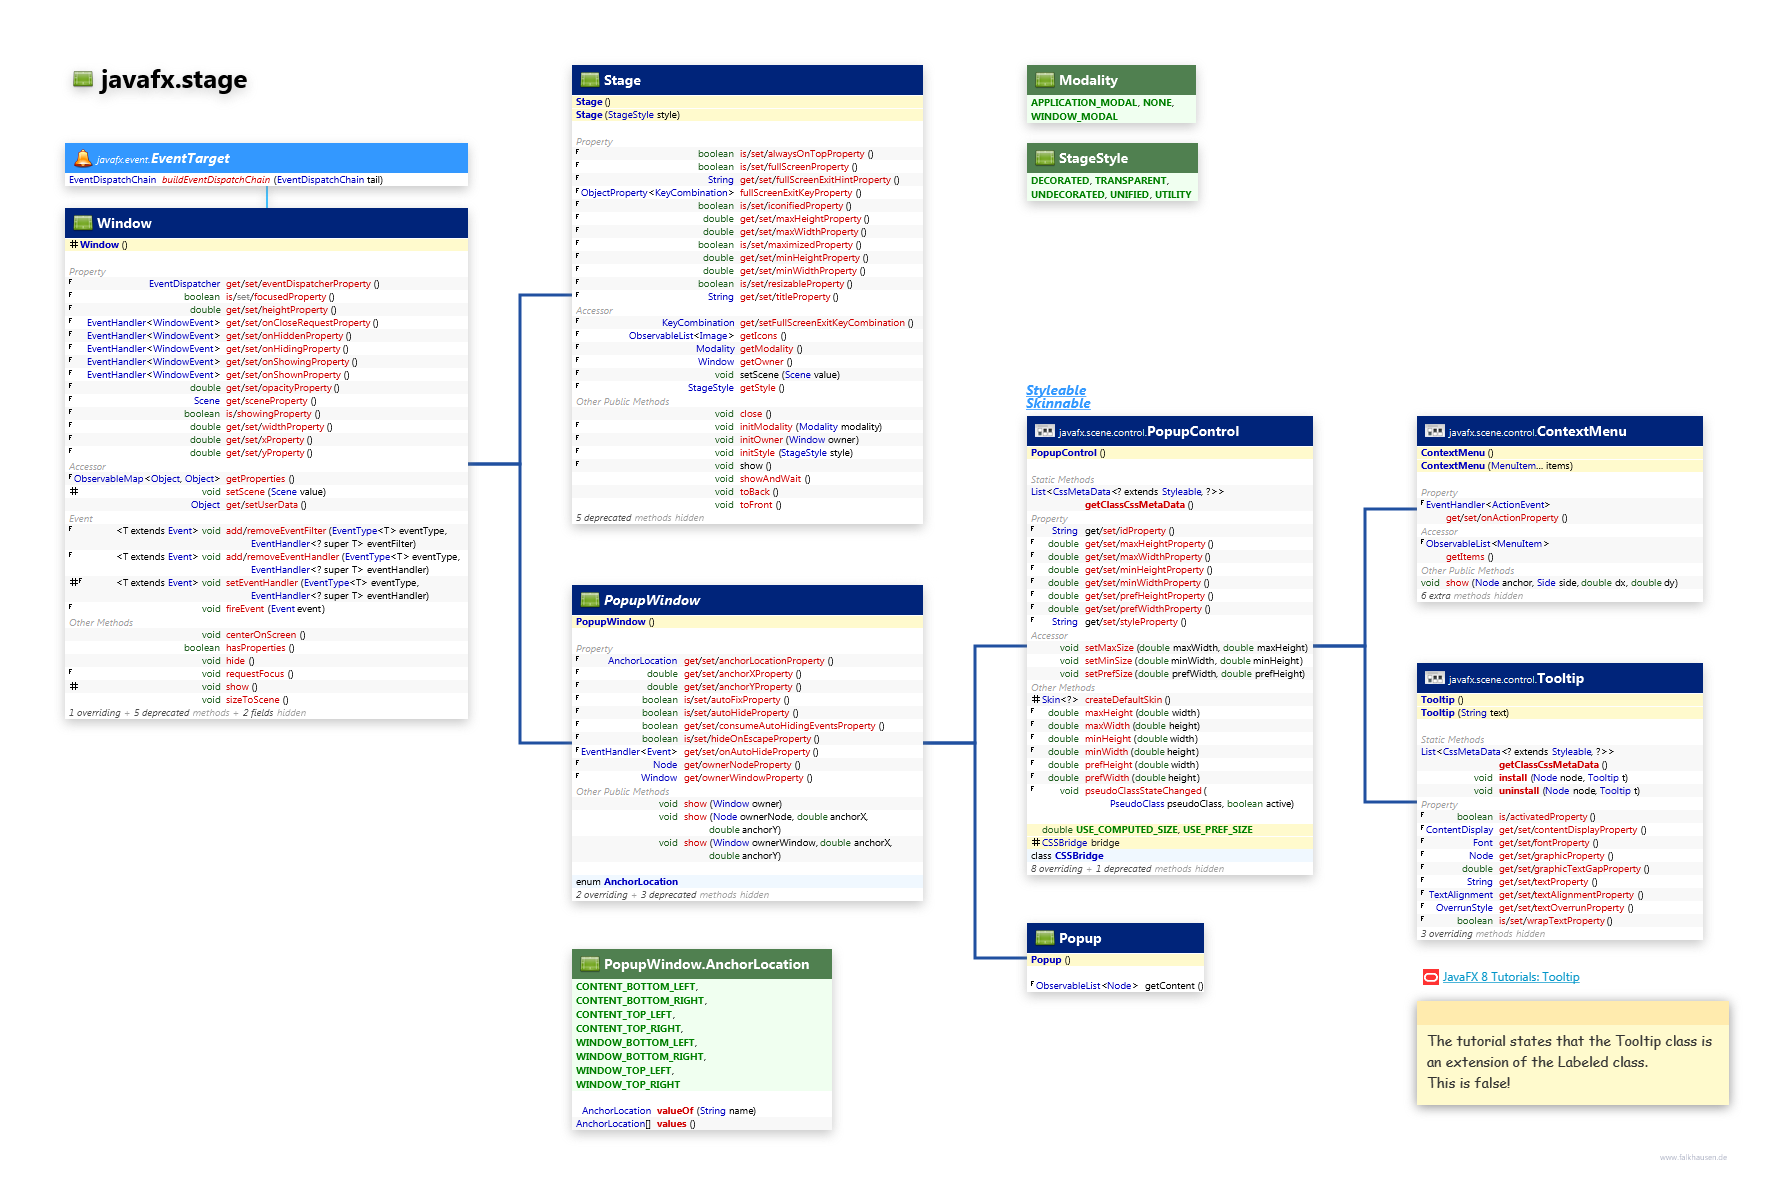Screen dimensions: 1784x1203
Task: Click enum AnchorLocation in PopupWindow
Action: [x=627, y=882]
